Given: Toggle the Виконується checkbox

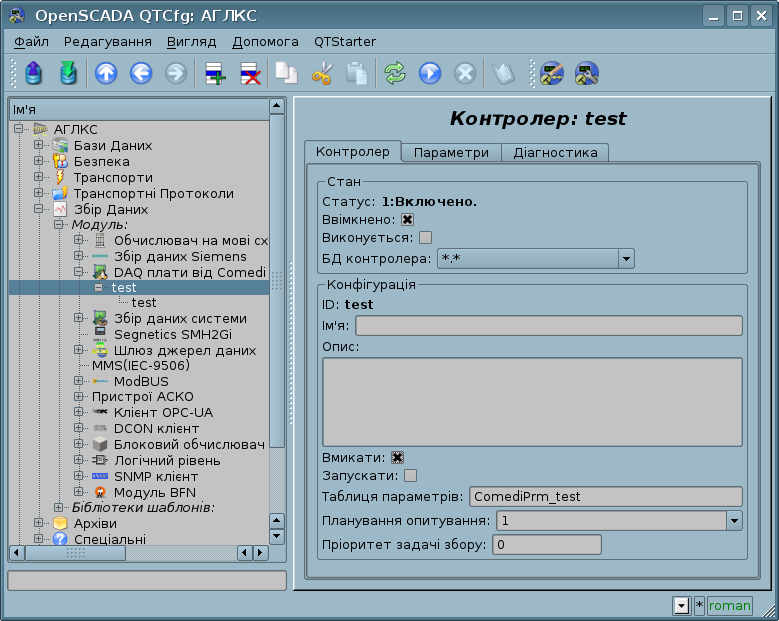Looking at the screenshot, I should (x=425, y=237).
